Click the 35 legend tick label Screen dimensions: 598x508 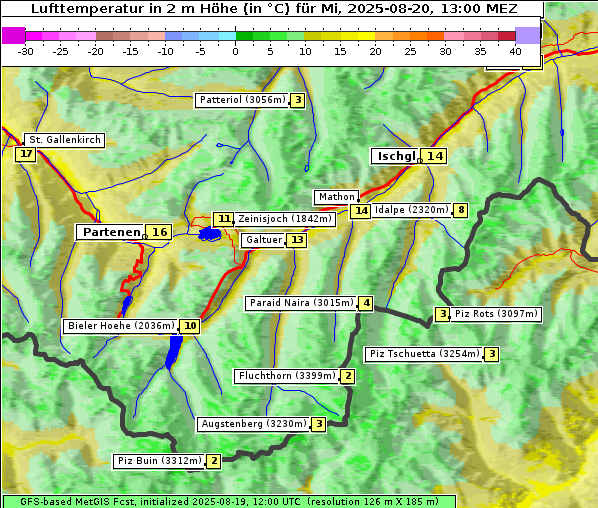(x=480, y=52)
